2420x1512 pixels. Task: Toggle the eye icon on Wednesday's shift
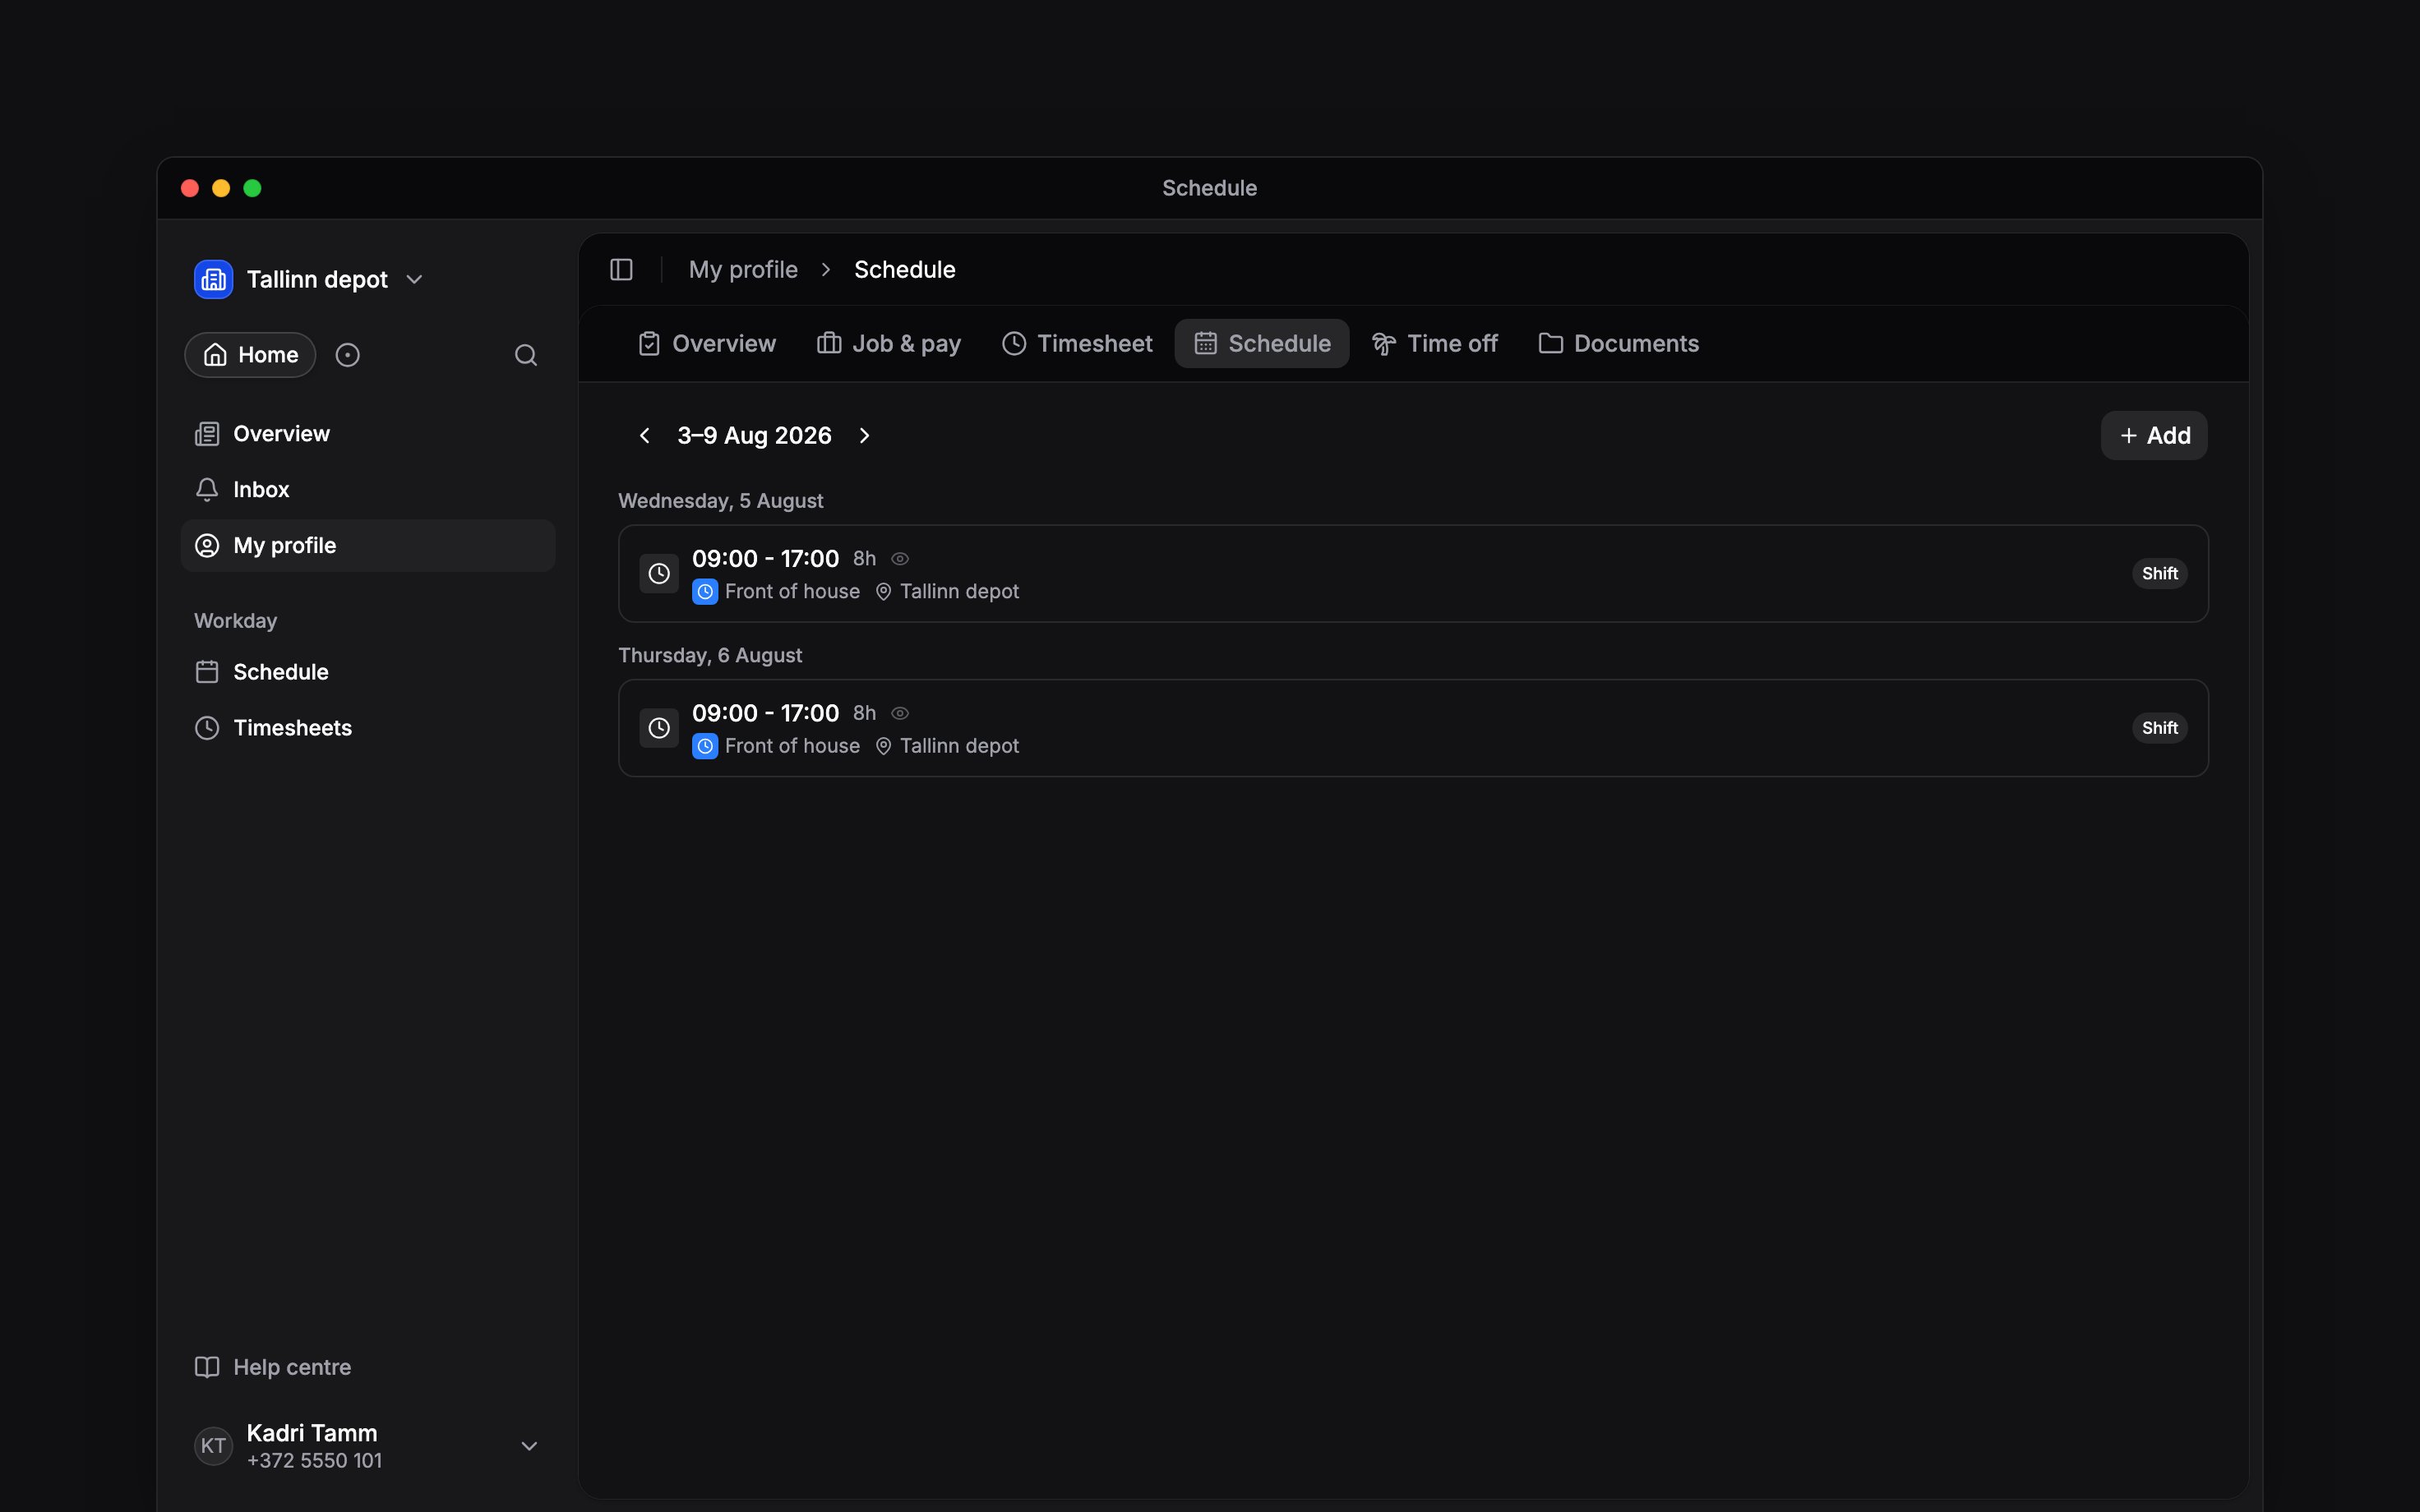(x=900, y=559)
